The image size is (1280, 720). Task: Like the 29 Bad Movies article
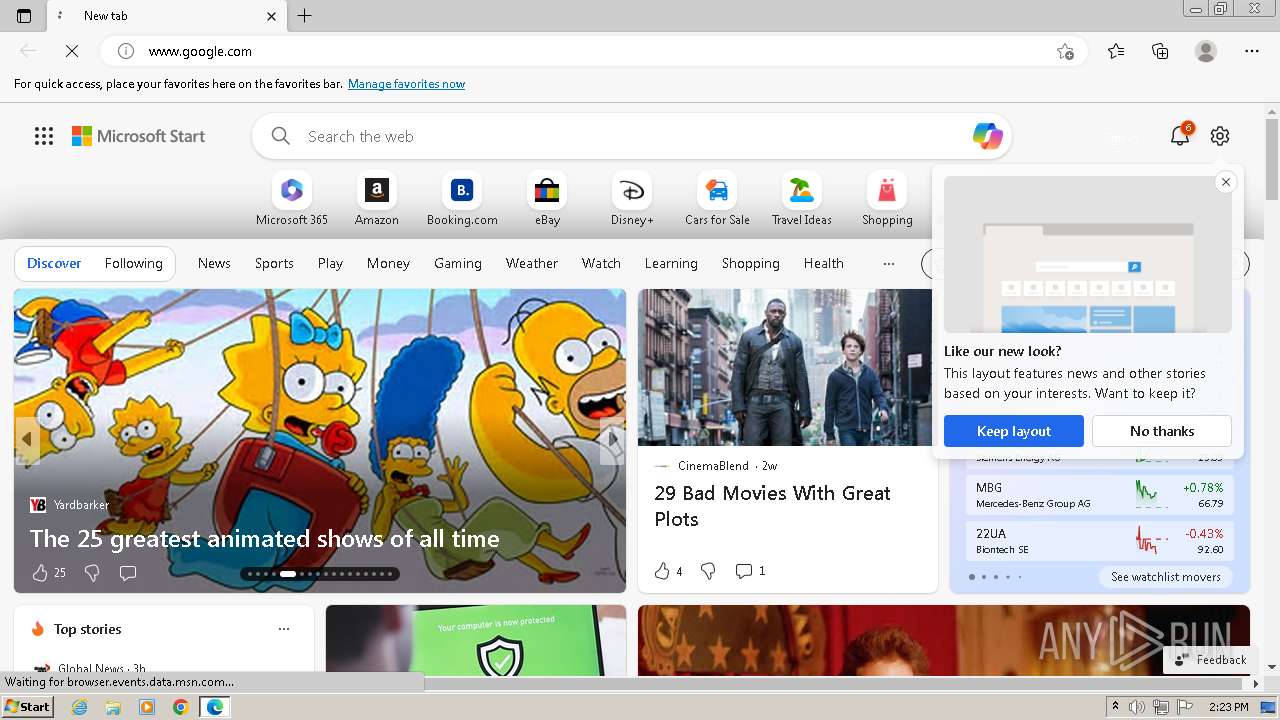(668, 571)
